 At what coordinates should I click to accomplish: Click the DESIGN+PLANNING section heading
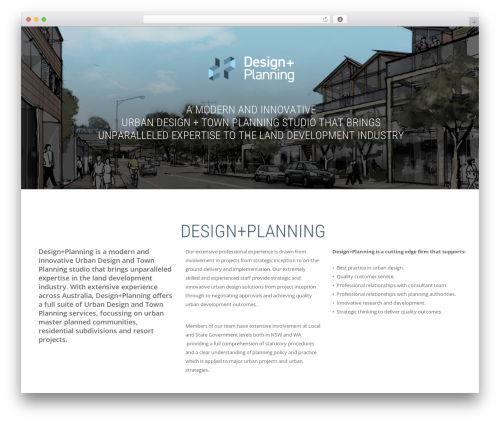[x=253, y=231]
